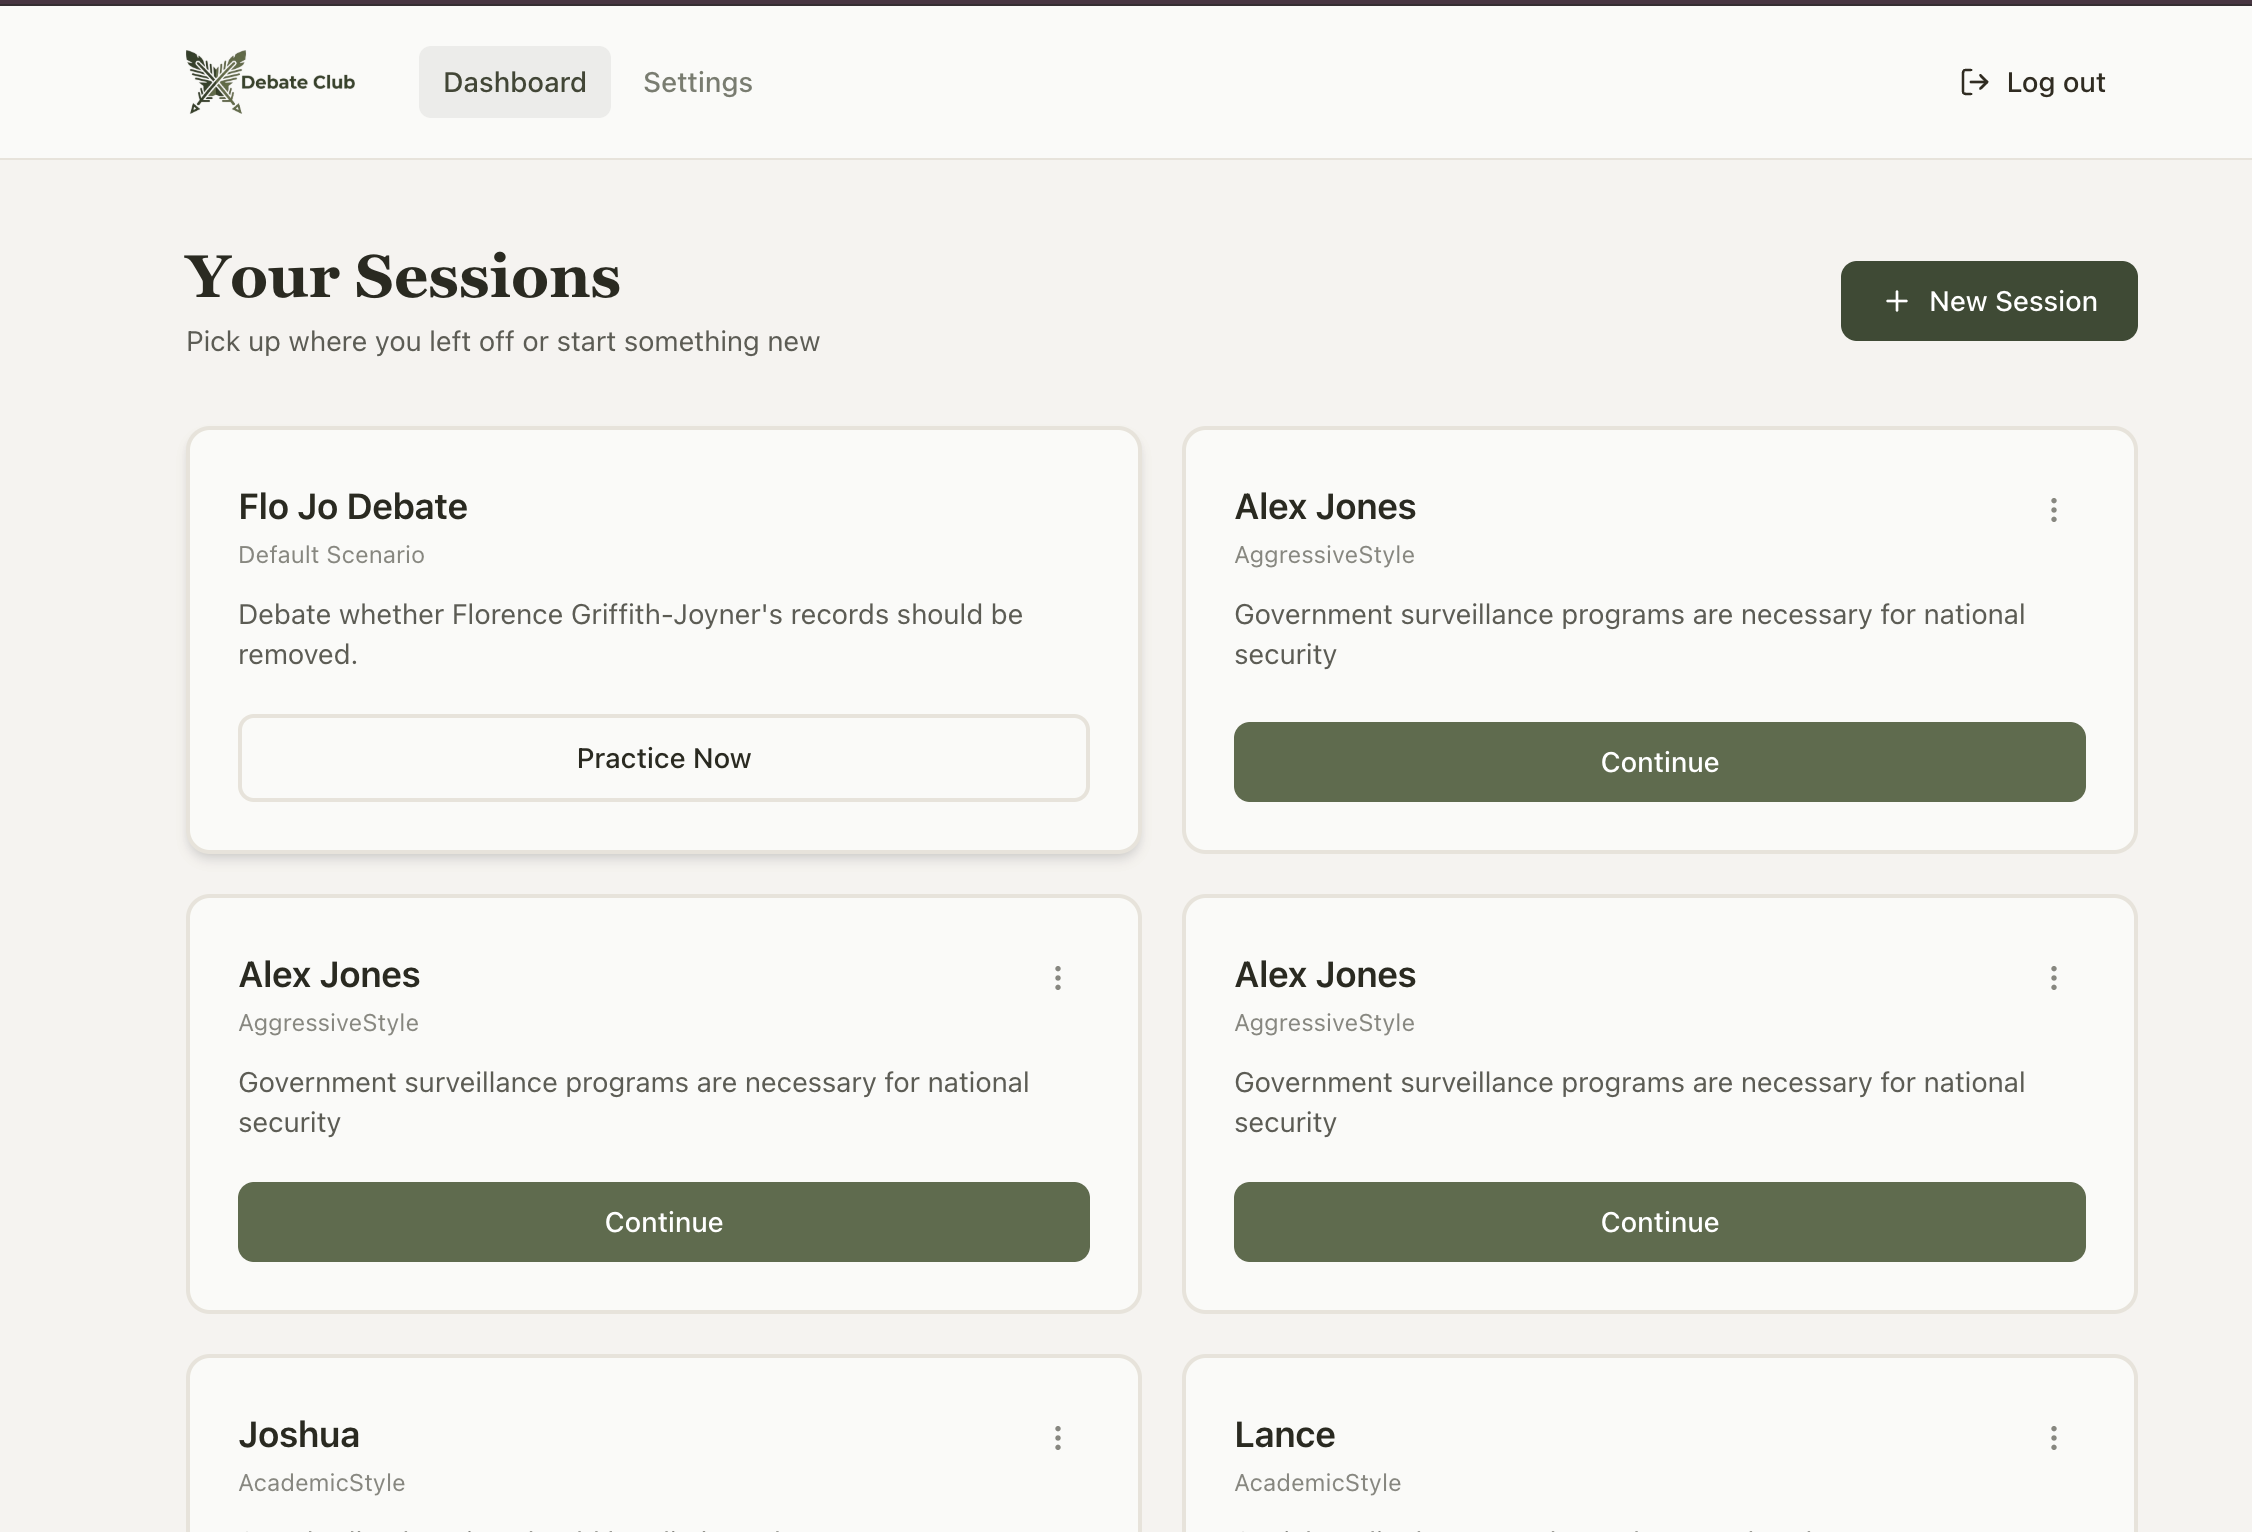Click the Debate Club crossed-feathers logo

(215, 82)
